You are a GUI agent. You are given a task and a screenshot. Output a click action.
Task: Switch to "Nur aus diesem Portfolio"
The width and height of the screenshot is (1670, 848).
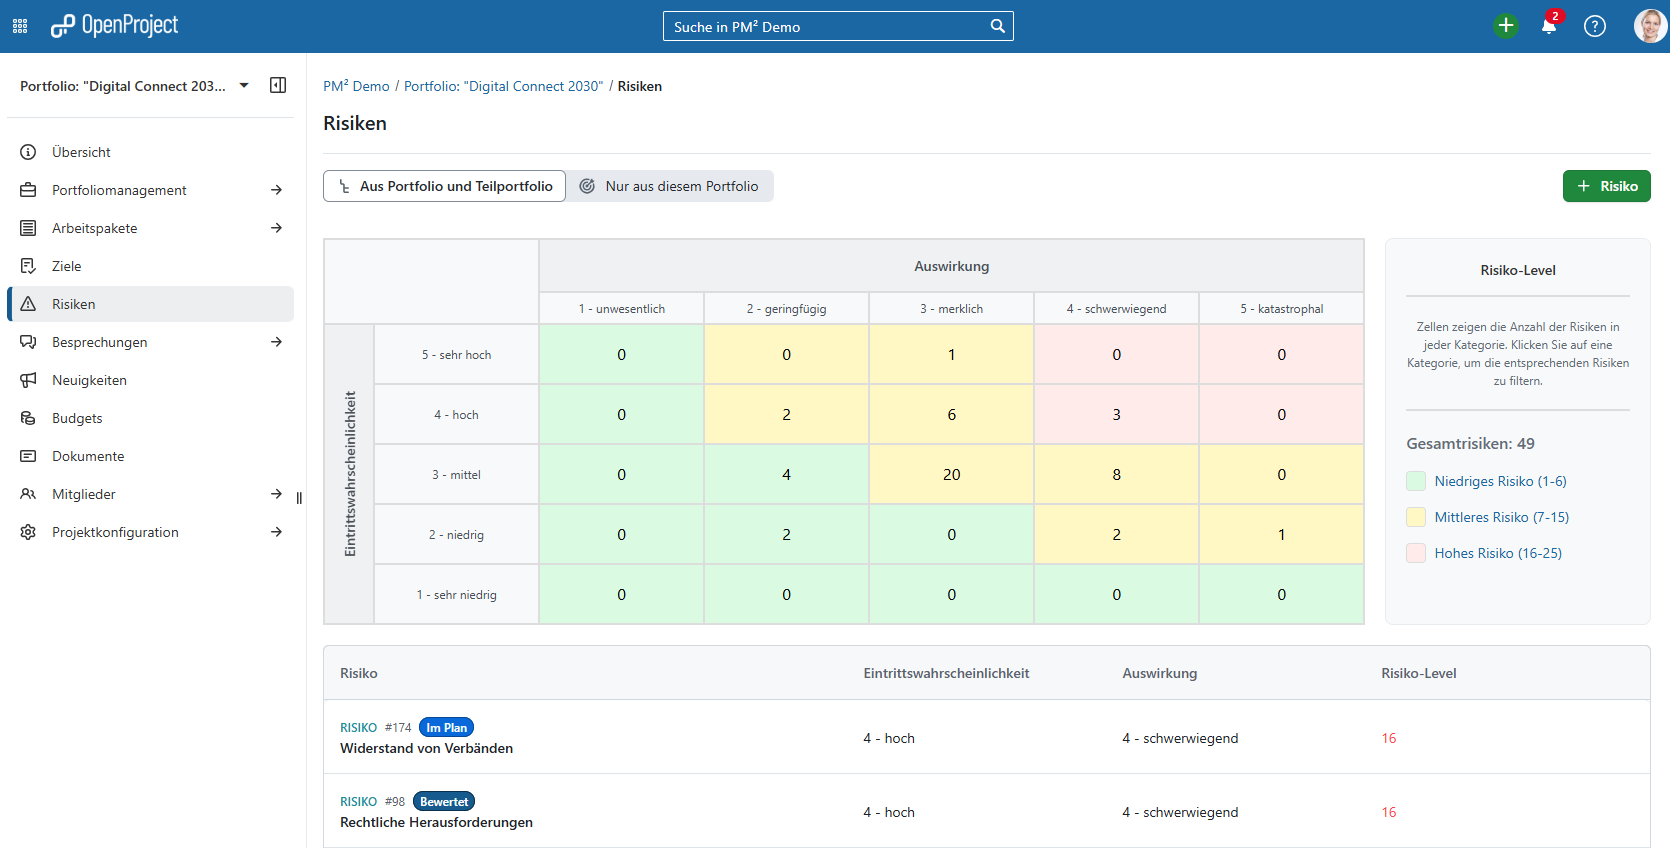click(x=670, y=186)
